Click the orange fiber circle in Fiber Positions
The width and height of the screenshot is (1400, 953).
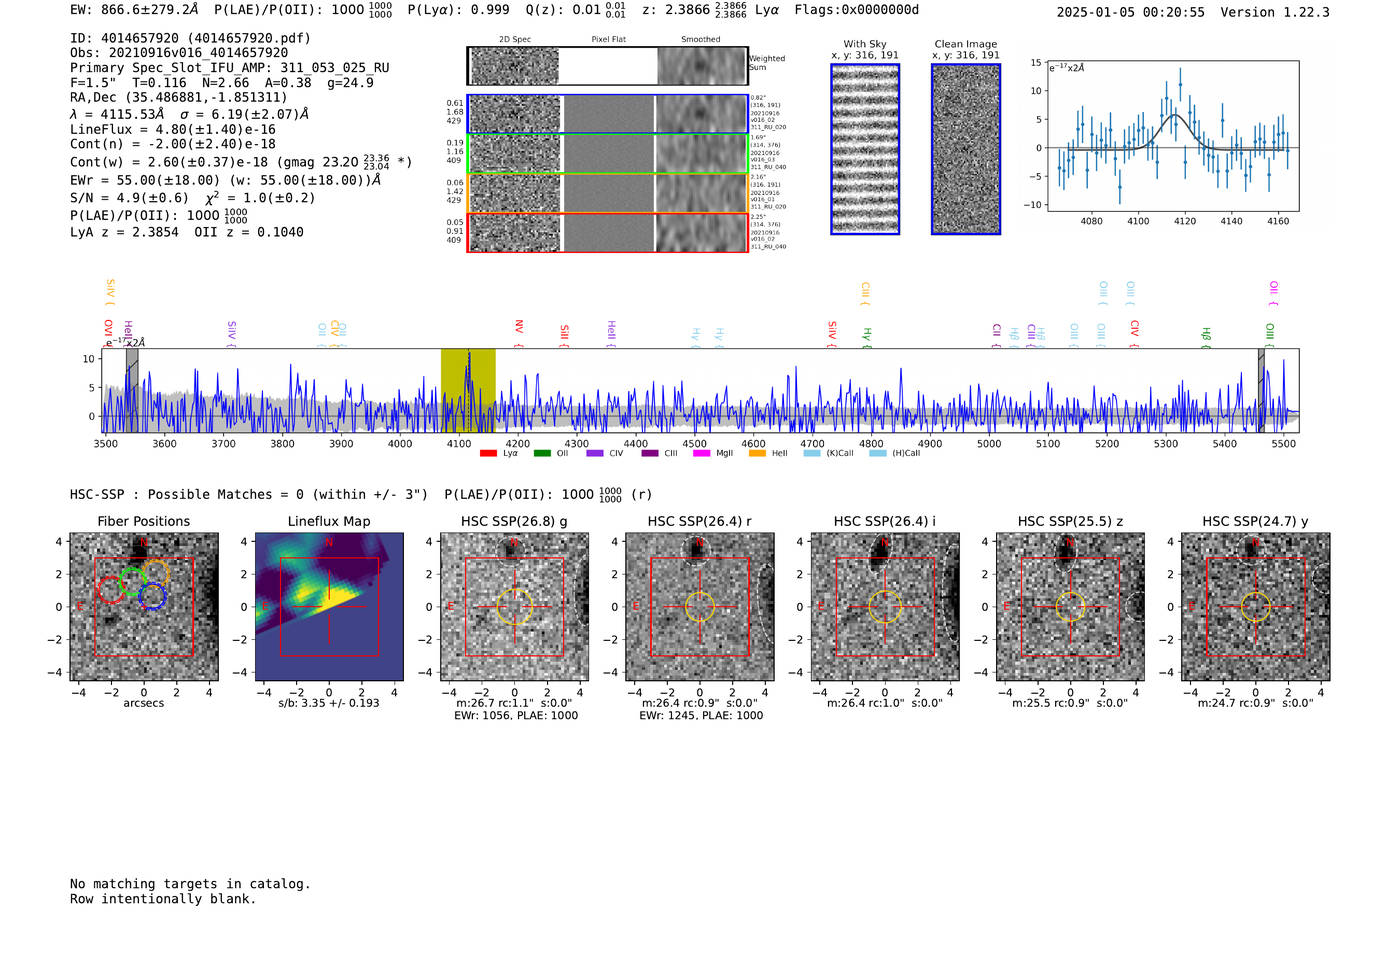pos(155,573)
